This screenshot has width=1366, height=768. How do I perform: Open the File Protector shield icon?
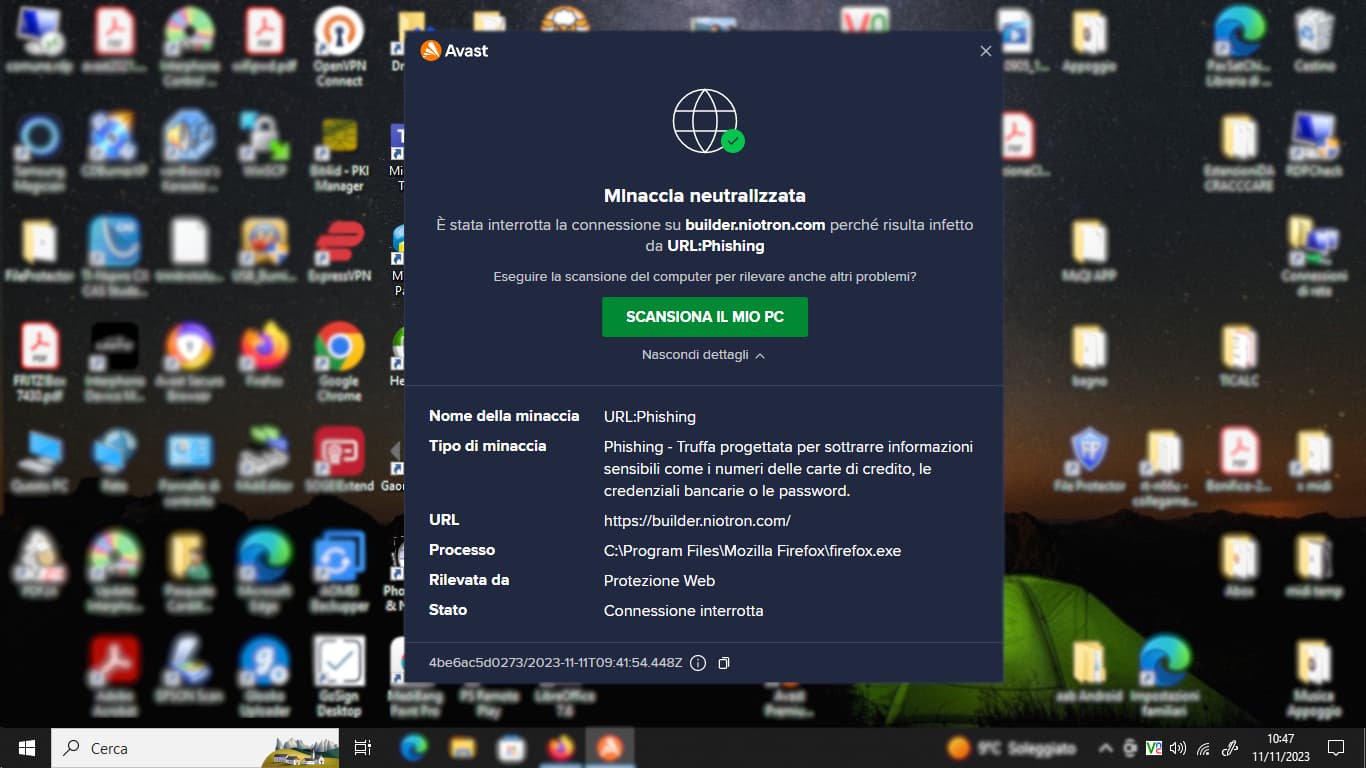[1089, 461]
